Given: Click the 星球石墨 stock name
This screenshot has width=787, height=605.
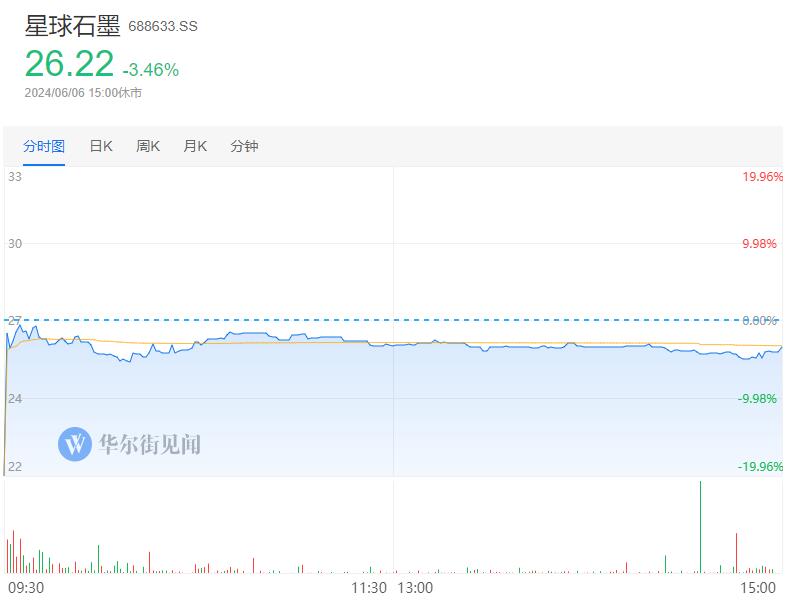Looking at the screenshot, I should point(72,26).
